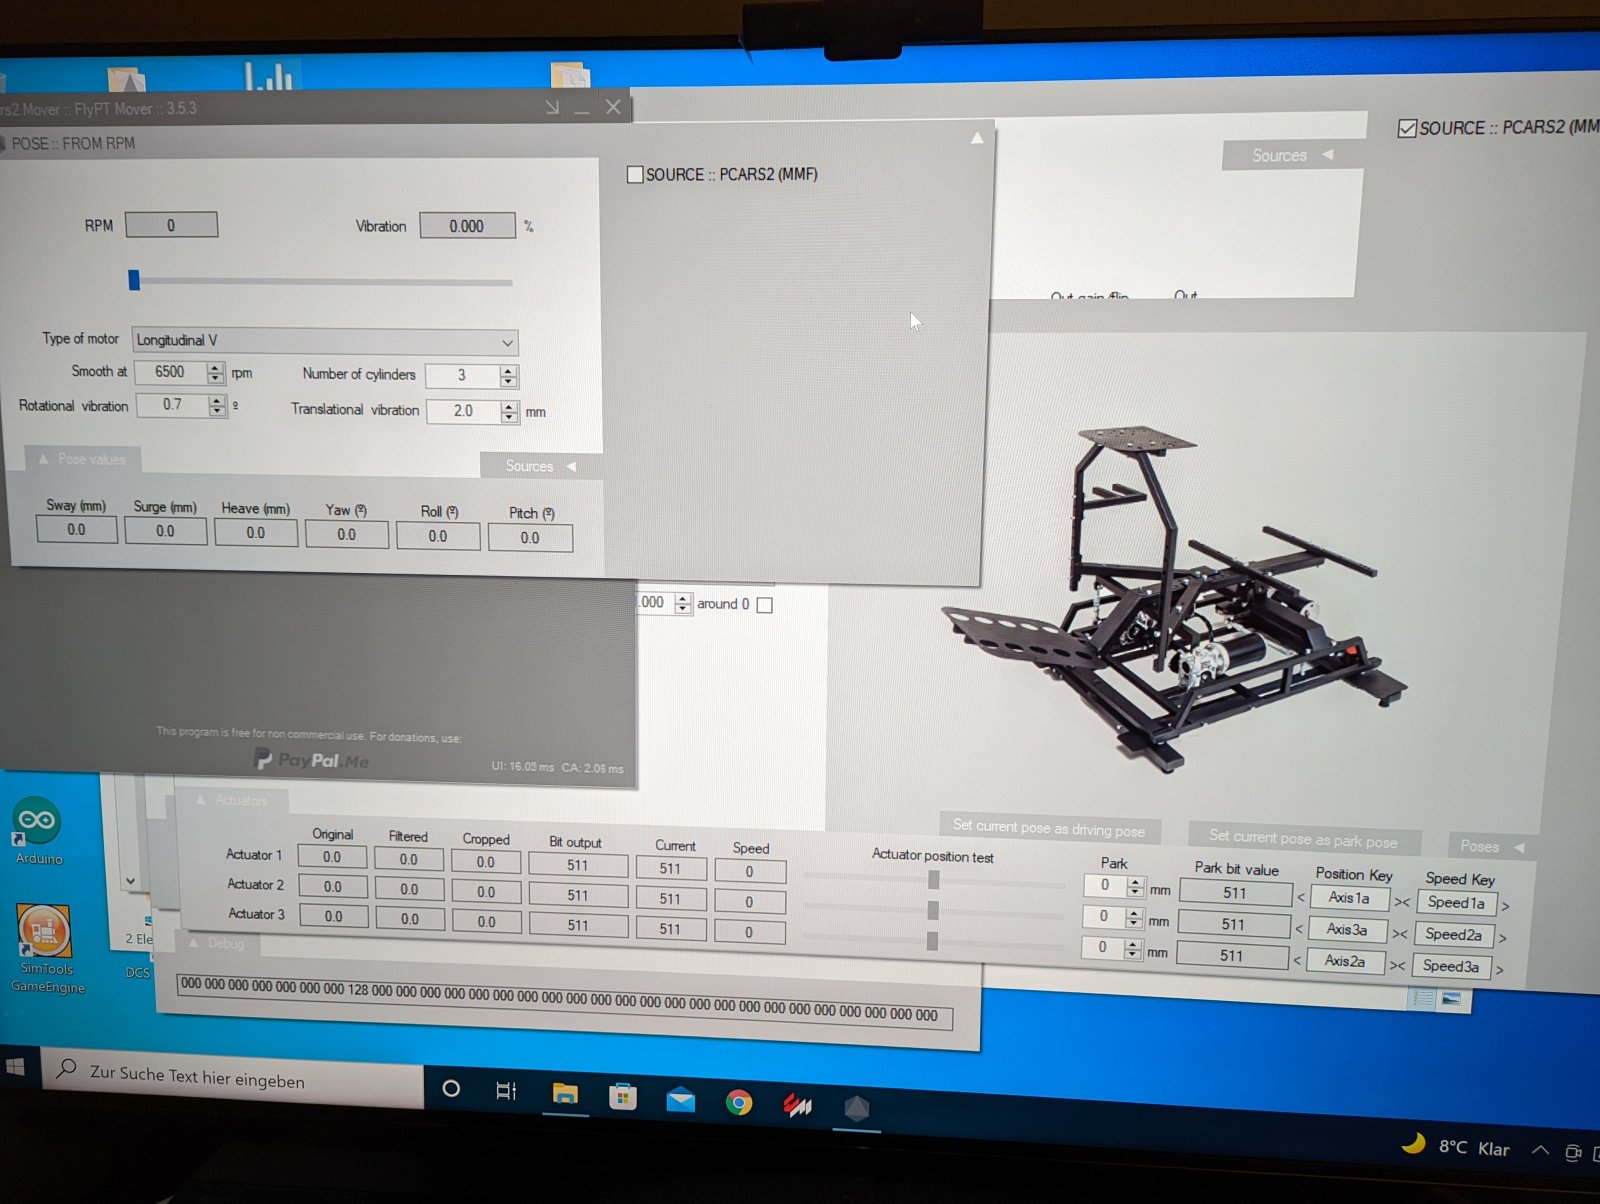Click the '>' arrow after Speed3a
The height and width of the screenshot is (1204, 1600).
1500,970
